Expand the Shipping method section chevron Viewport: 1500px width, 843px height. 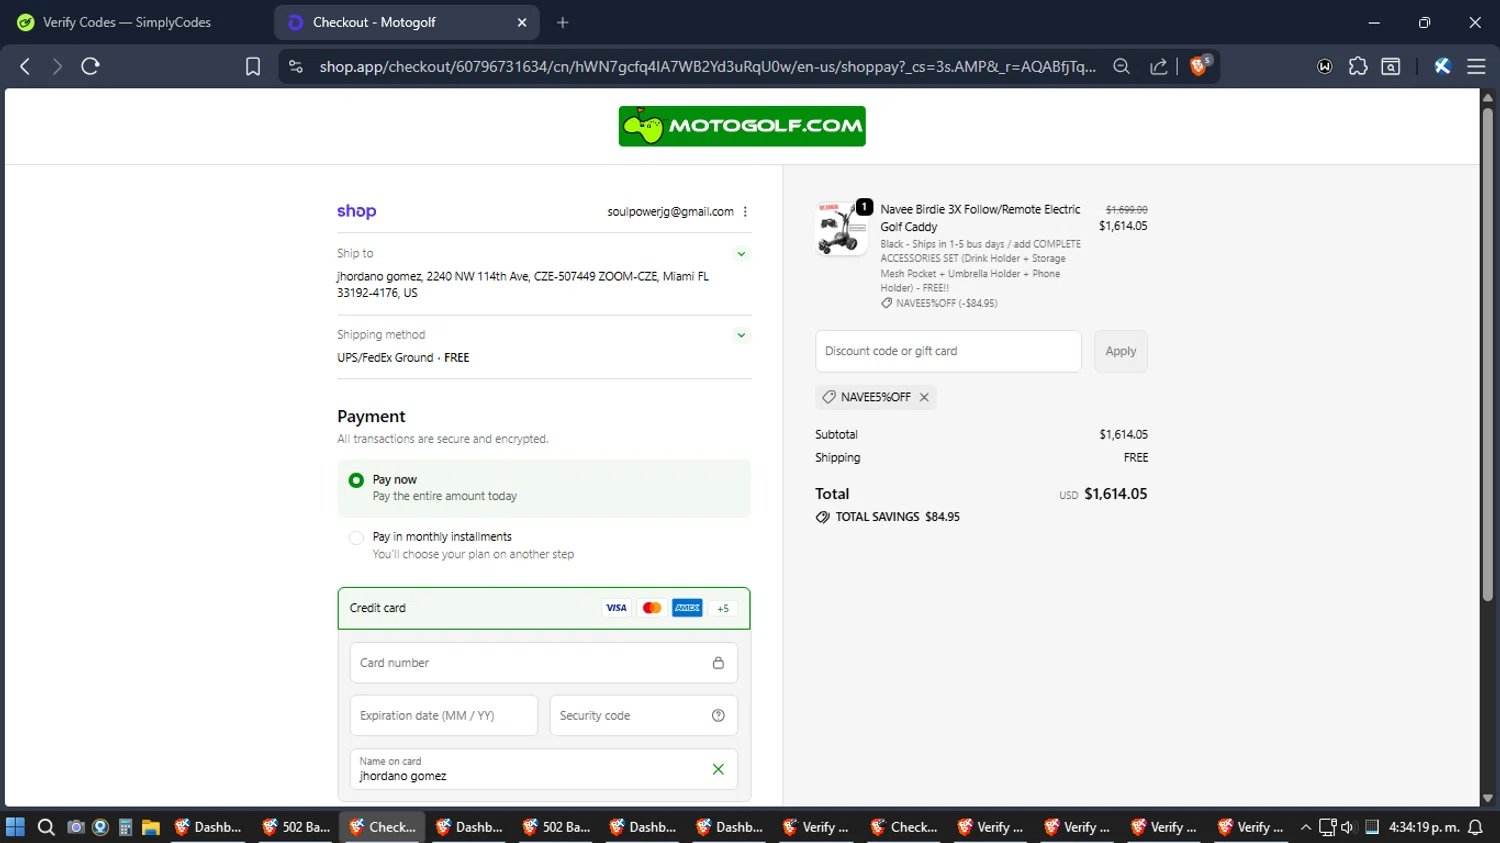point(741,335)
